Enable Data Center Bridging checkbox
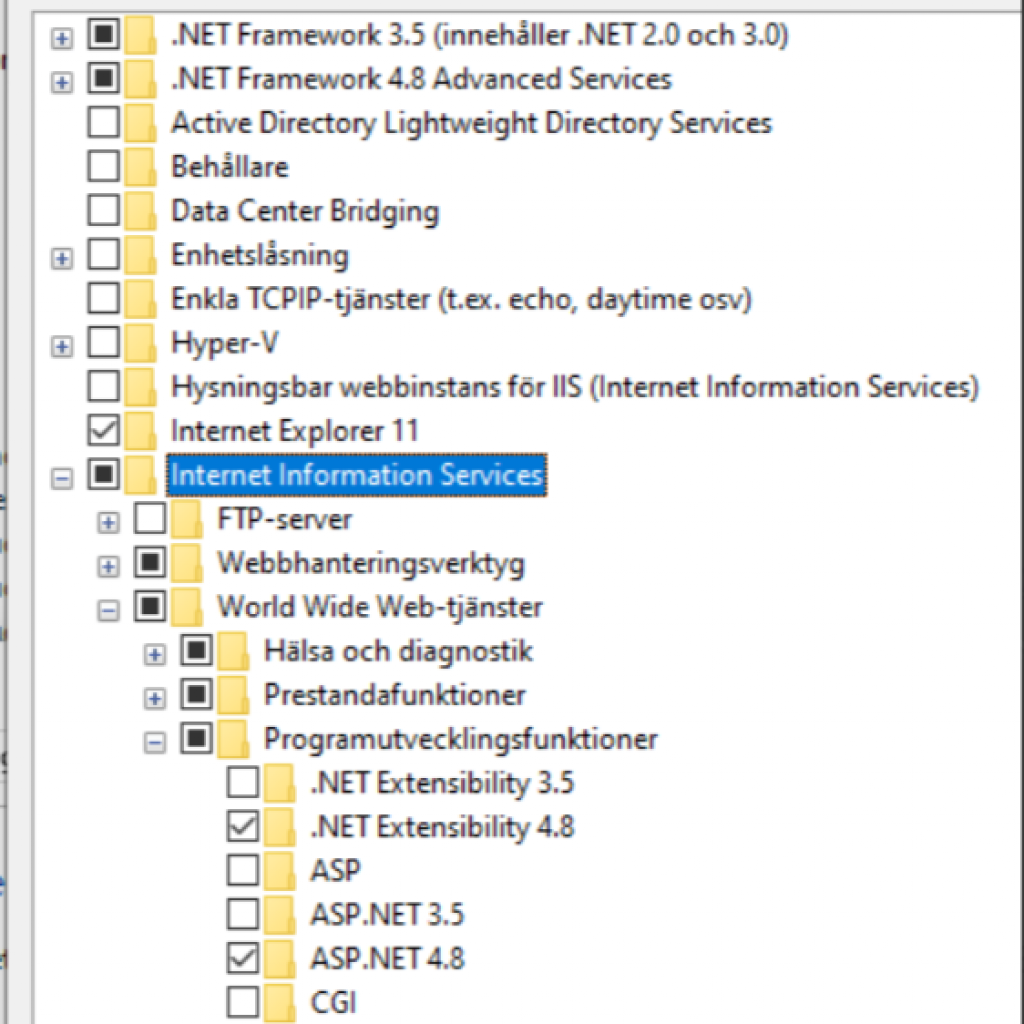The width and height of the screenshot is (1024, 1024). point(103,210)
